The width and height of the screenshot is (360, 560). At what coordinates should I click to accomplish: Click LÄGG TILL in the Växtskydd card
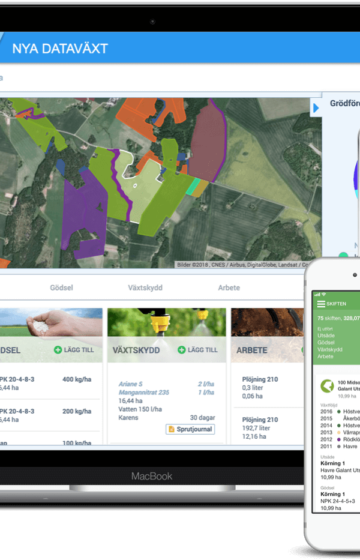[x=198, y=350]
